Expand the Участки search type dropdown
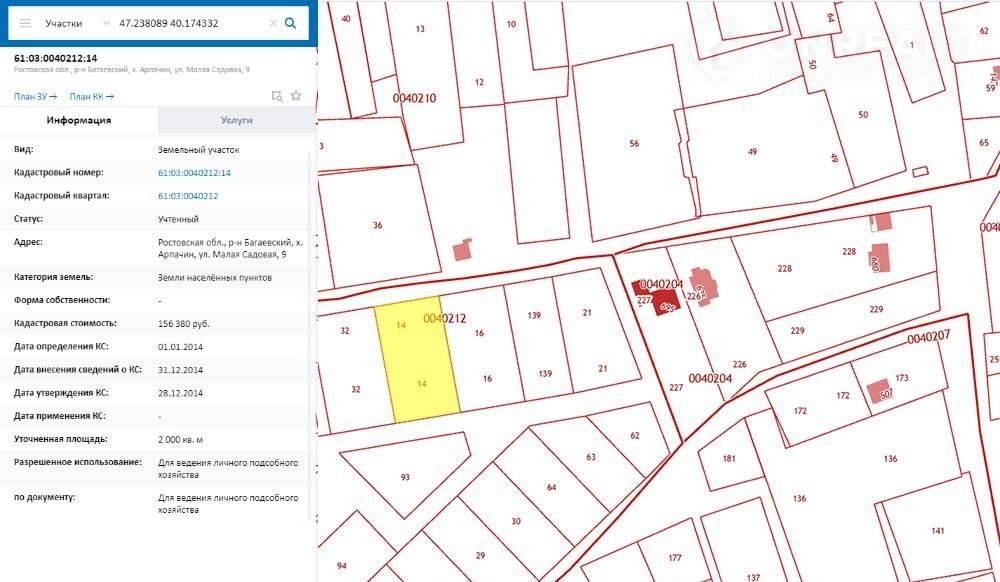The image size is (1000, 582). click(x=78, y=22)
